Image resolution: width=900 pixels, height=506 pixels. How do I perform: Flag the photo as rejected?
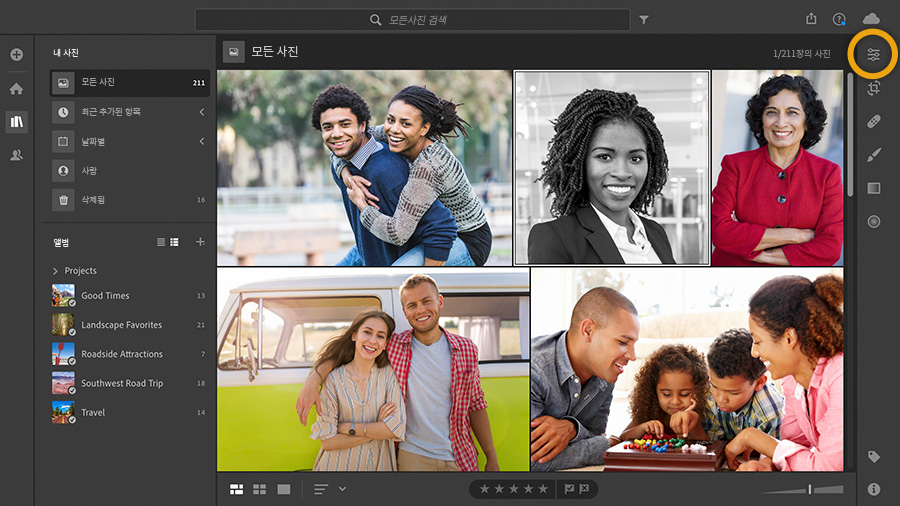[584, 489]
